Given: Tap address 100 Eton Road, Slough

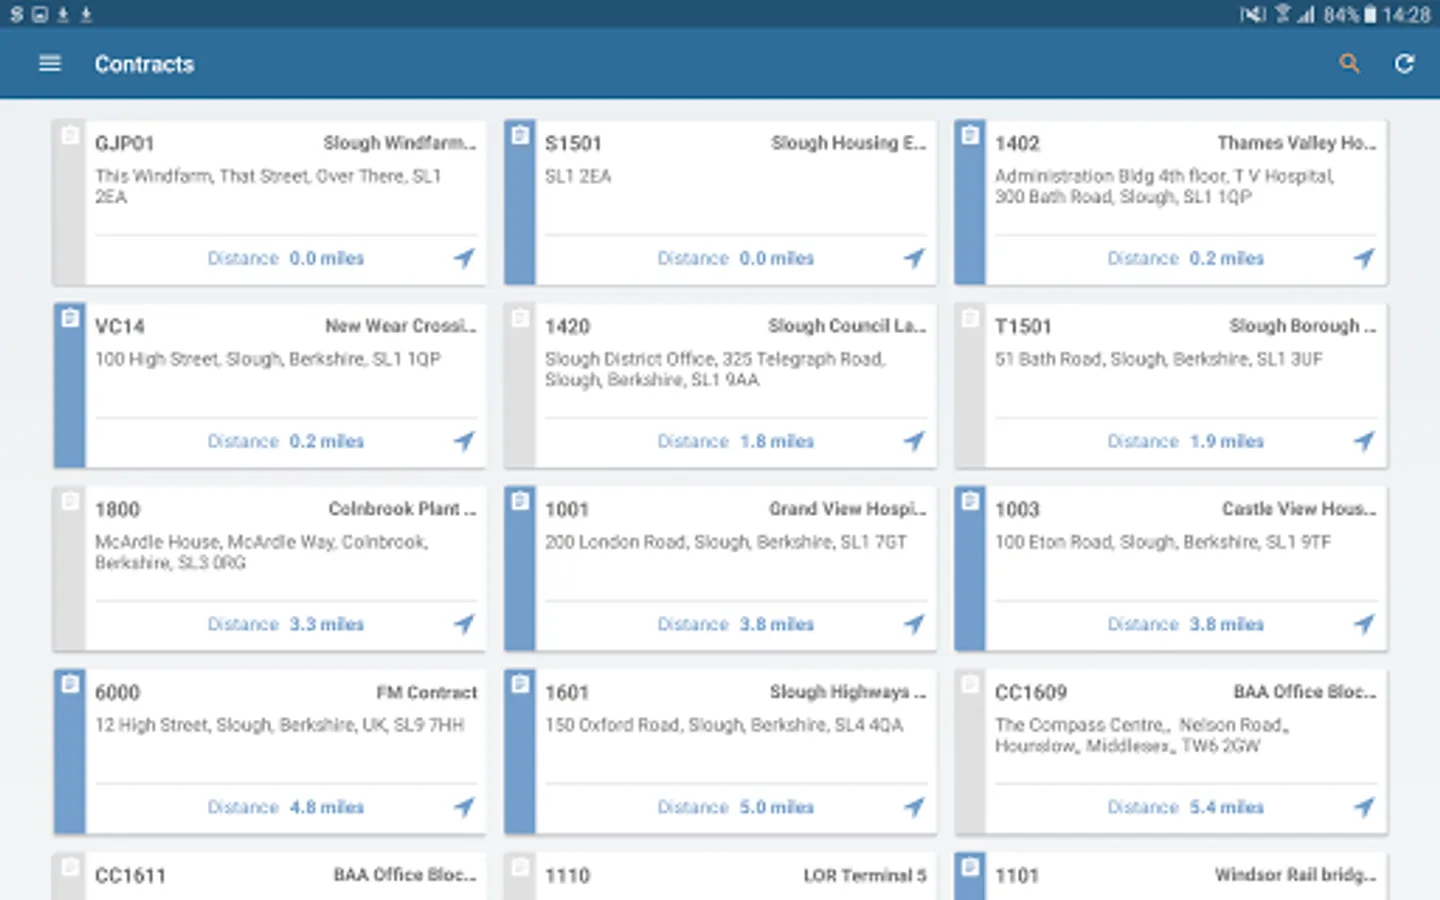Looking at the screenshot, I should (x=1163, y=542).
